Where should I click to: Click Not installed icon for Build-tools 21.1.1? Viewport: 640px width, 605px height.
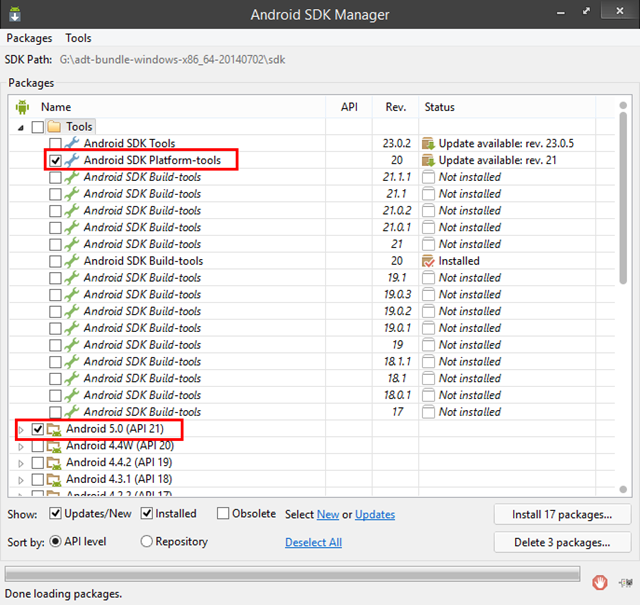[428, 177]
